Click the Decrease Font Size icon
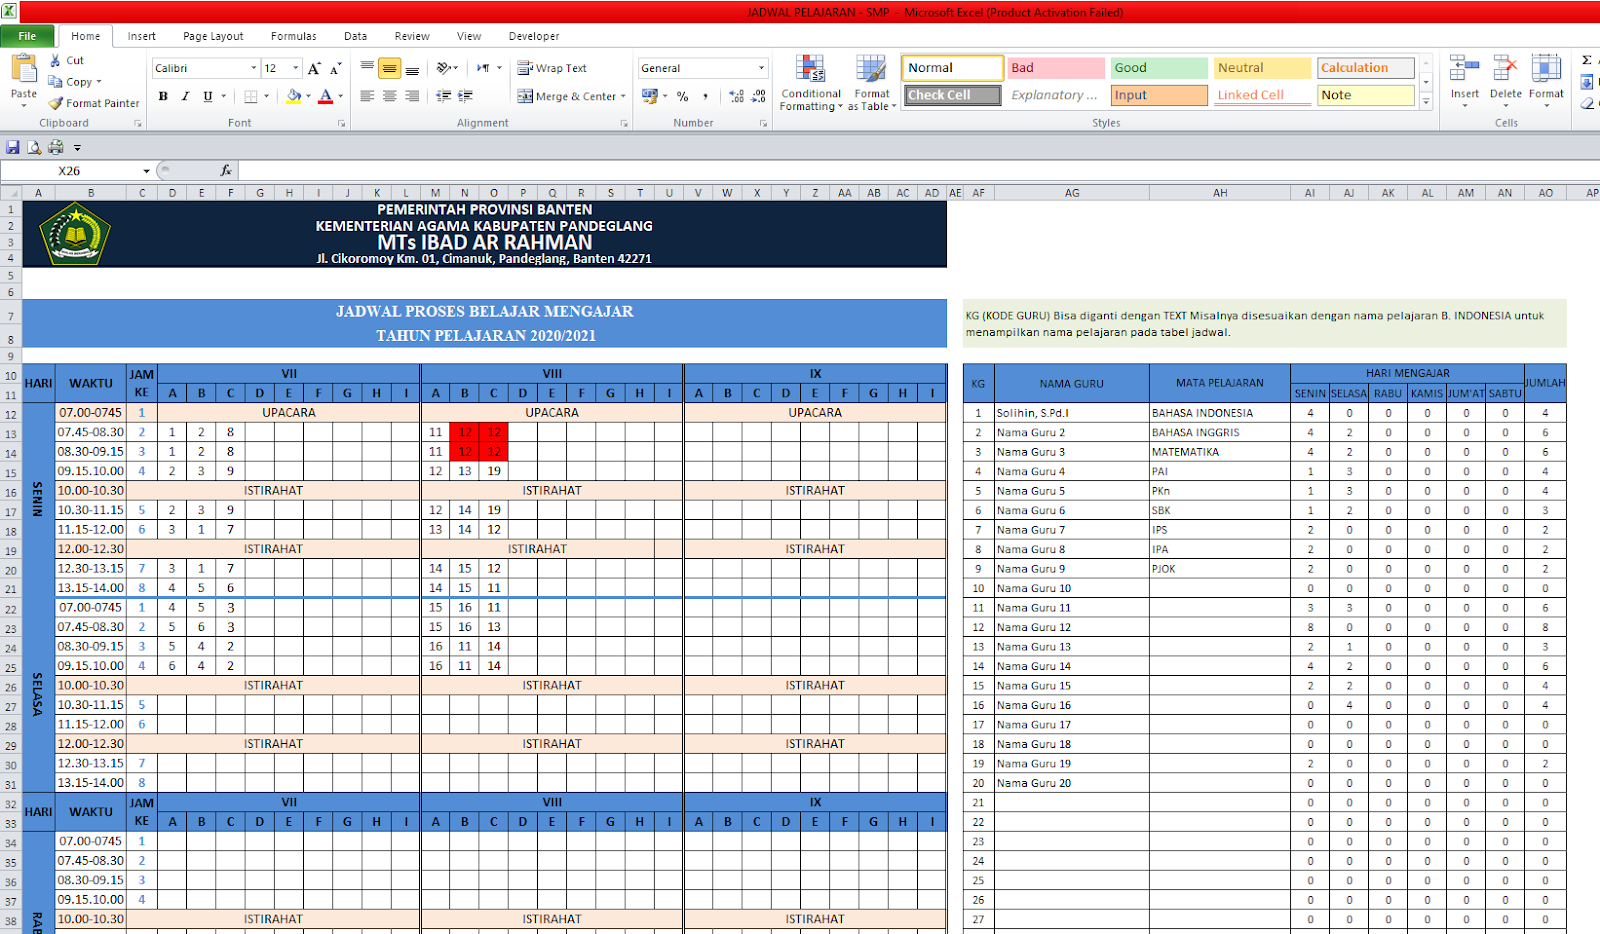 click(336, 68)
